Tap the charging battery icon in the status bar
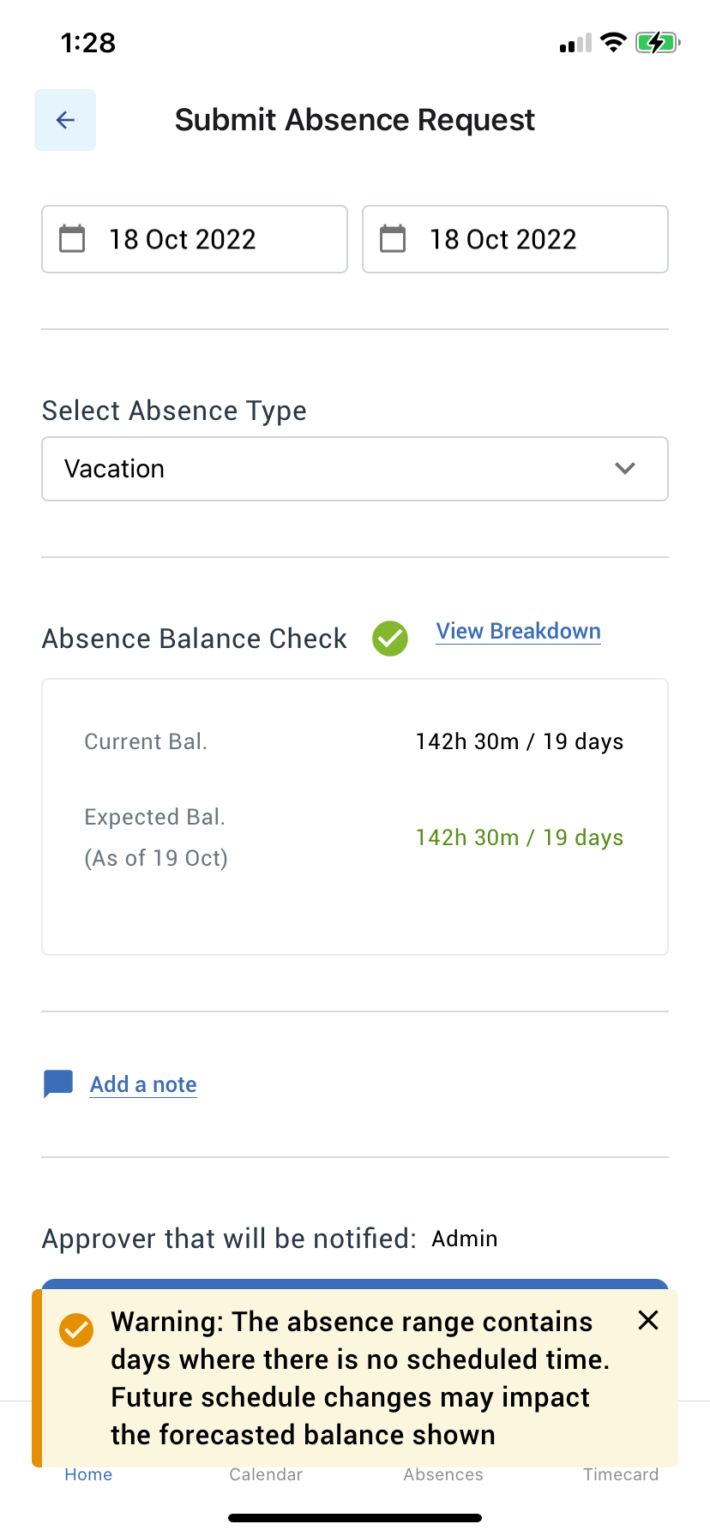The image size is (710, 1536). coord(658,43)
